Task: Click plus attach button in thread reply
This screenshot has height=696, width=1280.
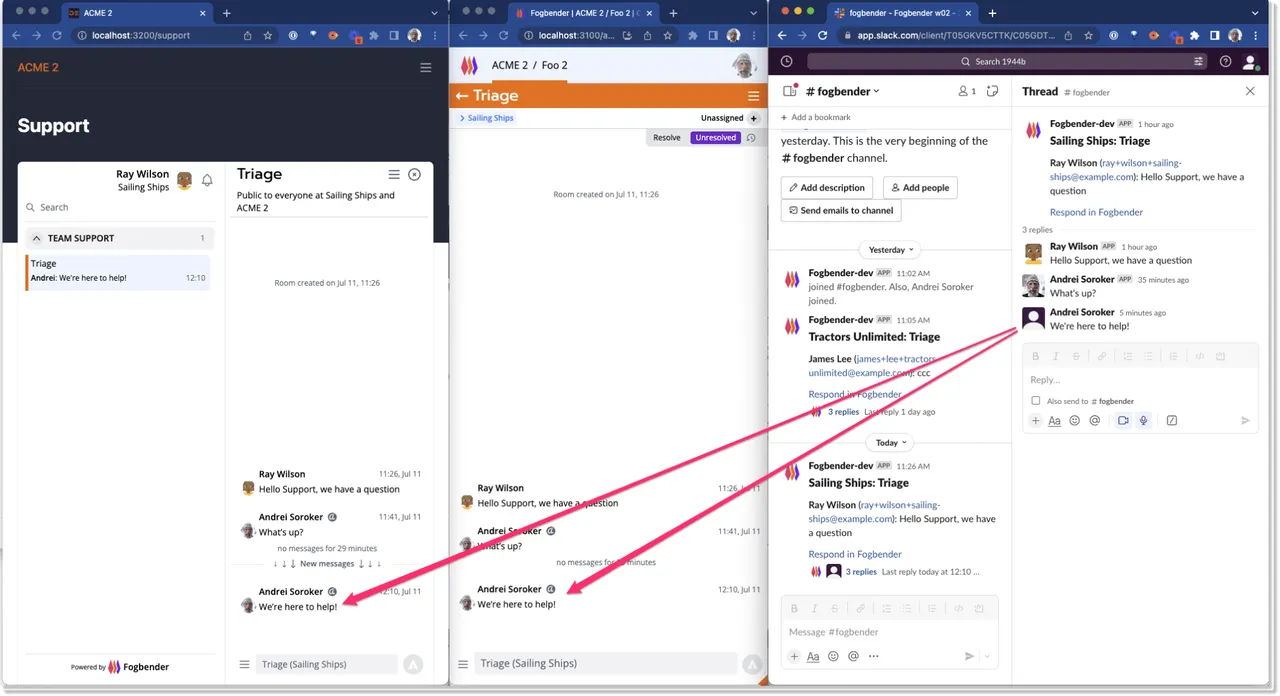Action: [x=1036, y=421]
